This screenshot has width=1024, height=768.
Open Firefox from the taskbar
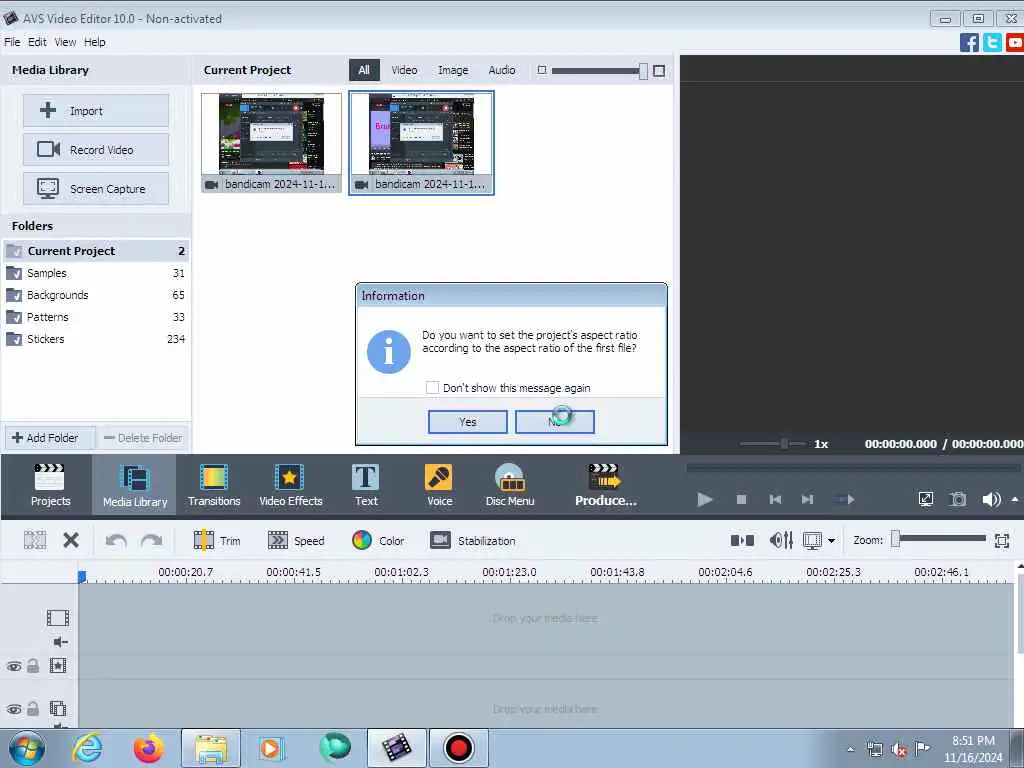[x=149, y=748]
